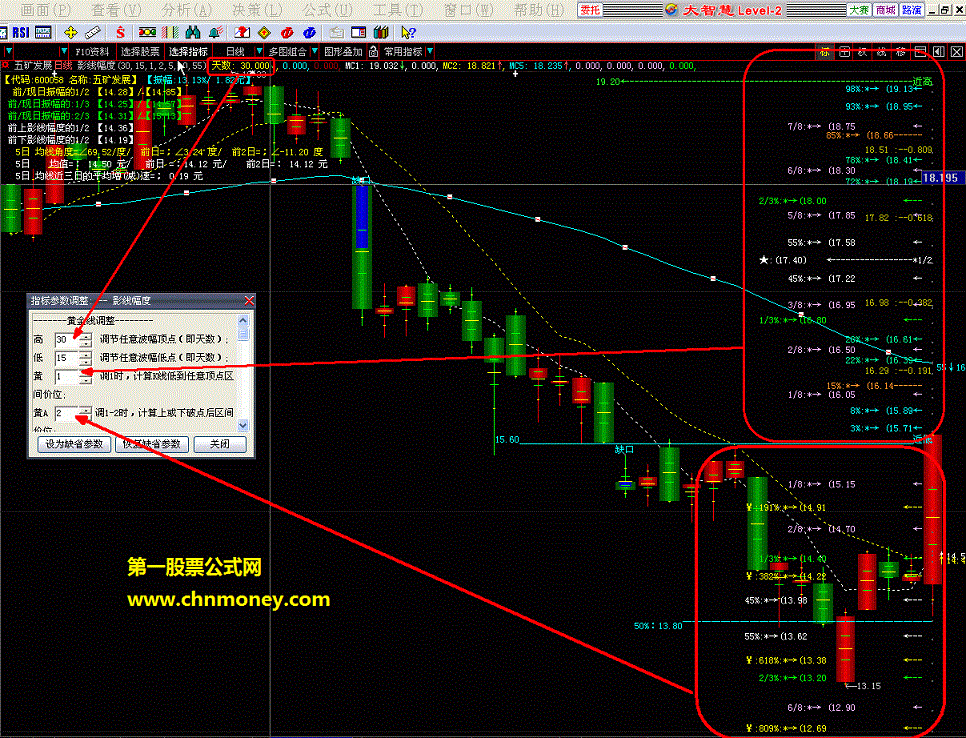Click the crosshair box icon at chart top-right
Image resolution: width=966 pixels, height=738 pixels.
[x=845, y=52]
